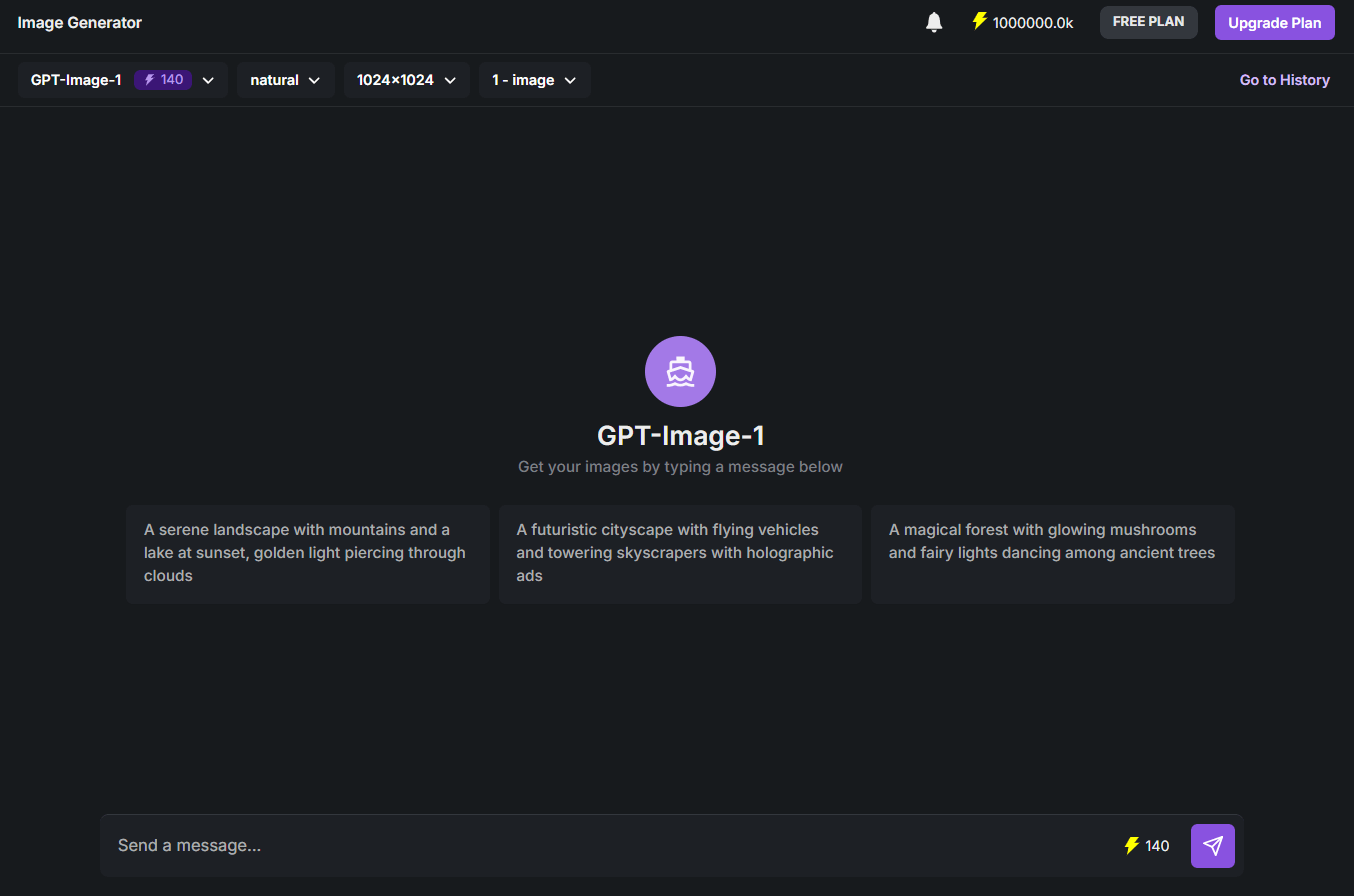Open Go to History

(x=1284, y=79)
